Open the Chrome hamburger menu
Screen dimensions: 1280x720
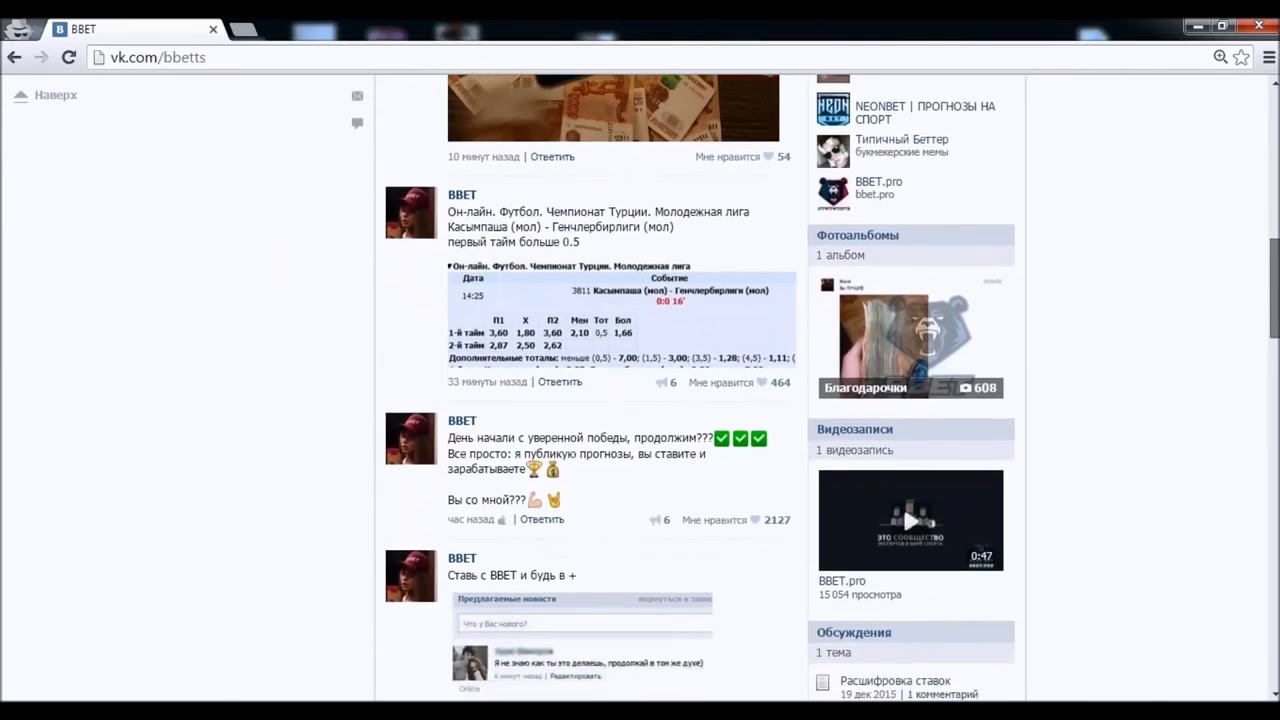(x=1269, y=57)
